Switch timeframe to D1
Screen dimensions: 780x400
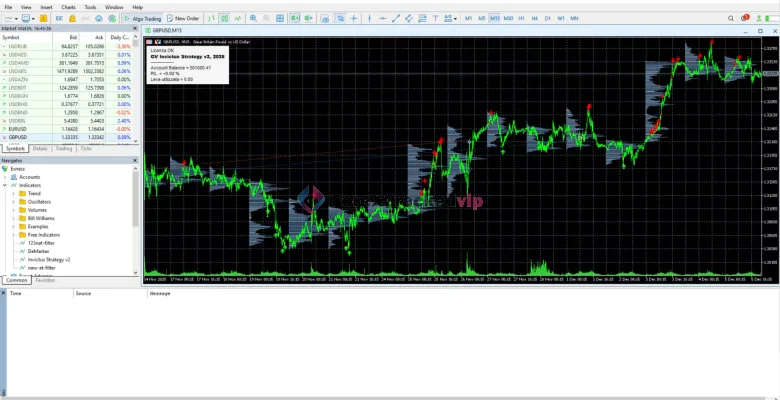click(548, 18)
